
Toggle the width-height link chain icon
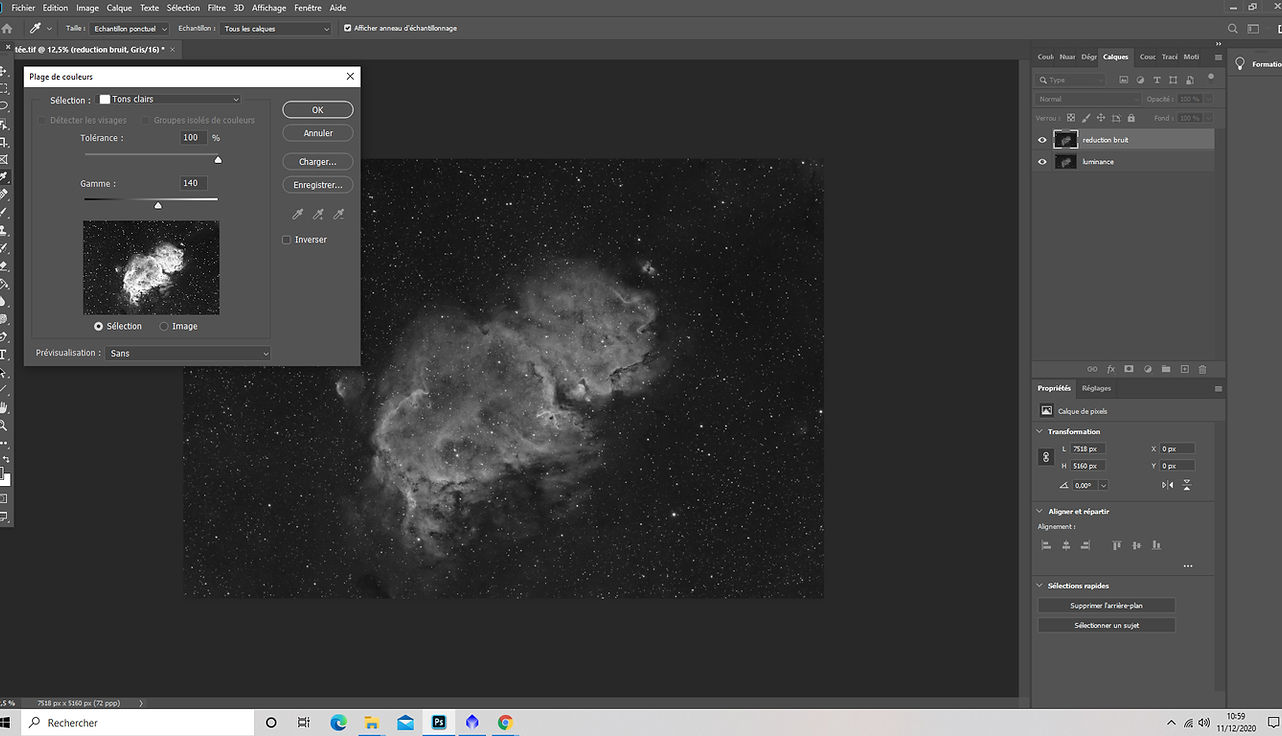click(x=1047, y=457)
